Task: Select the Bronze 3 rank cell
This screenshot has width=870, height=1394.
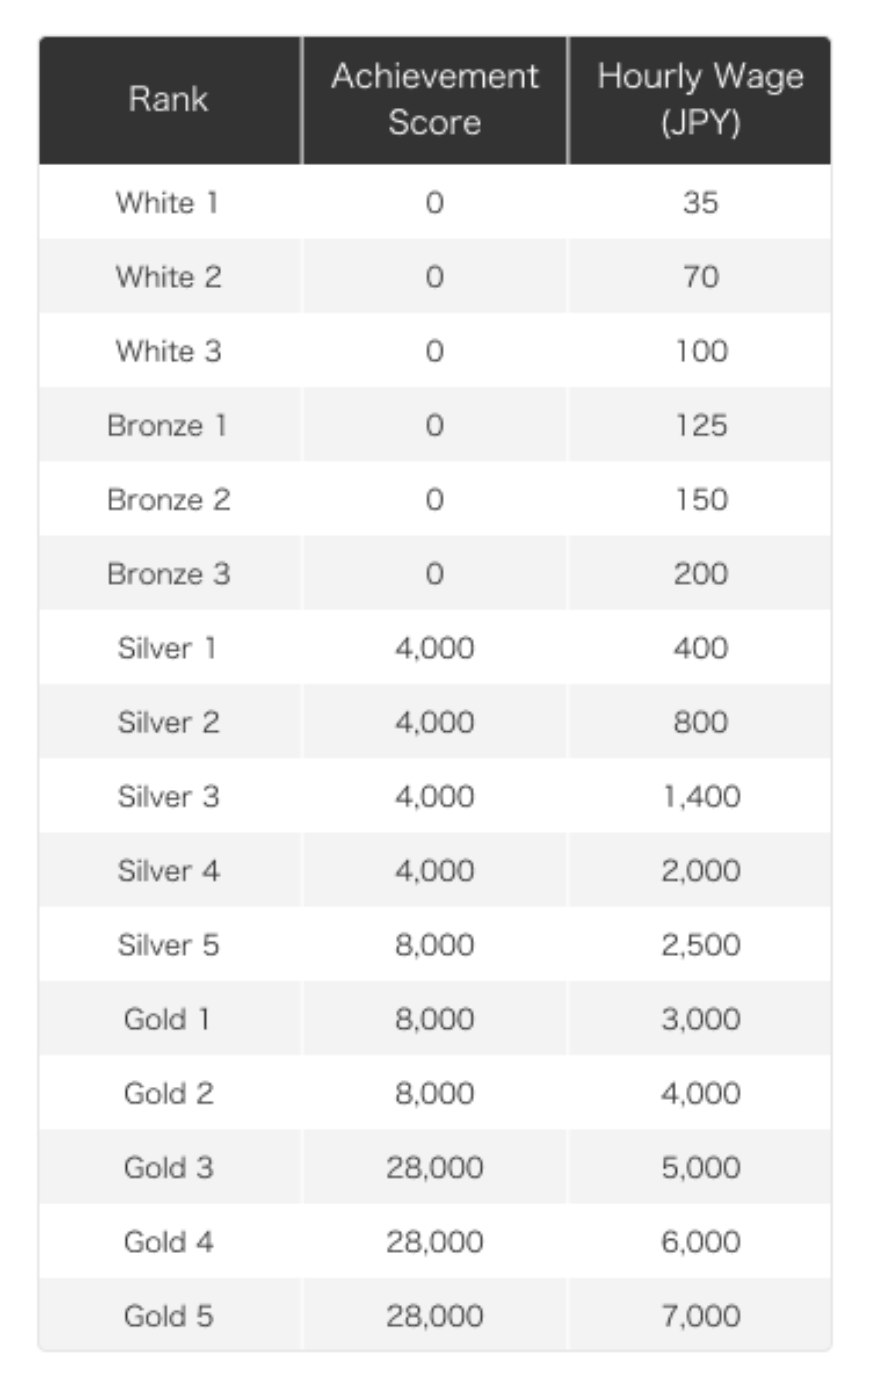Action: click(168, 574)
